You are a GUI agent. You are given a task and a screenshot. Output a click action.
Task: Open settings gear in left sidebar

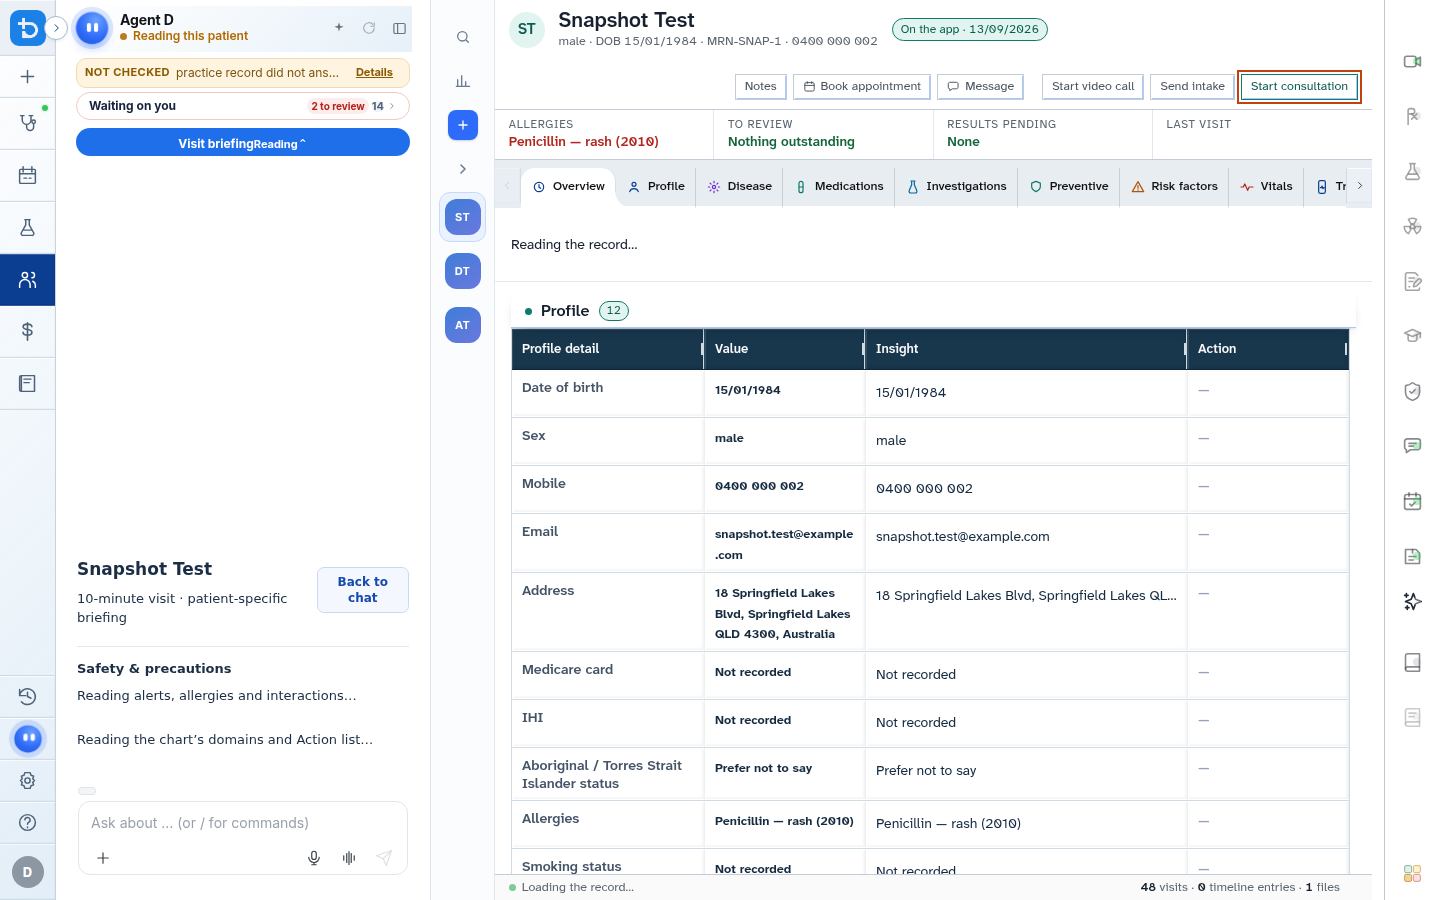pos(28,780)
